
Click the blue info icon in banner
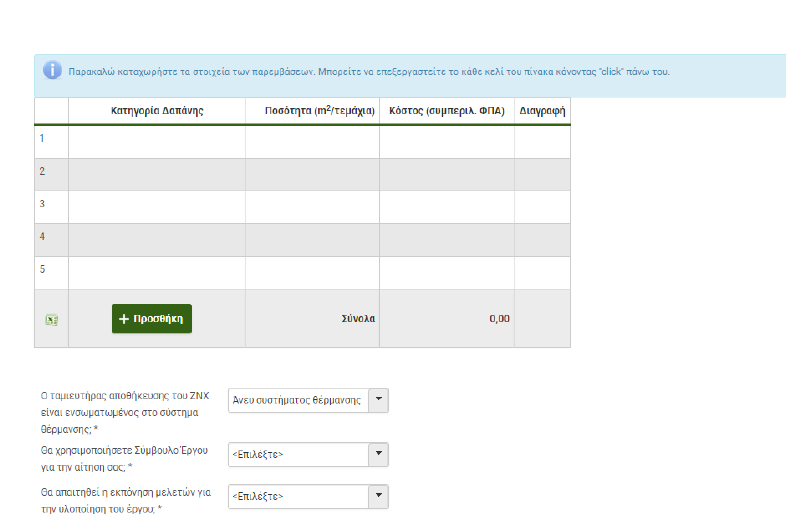tap(52, 70)
